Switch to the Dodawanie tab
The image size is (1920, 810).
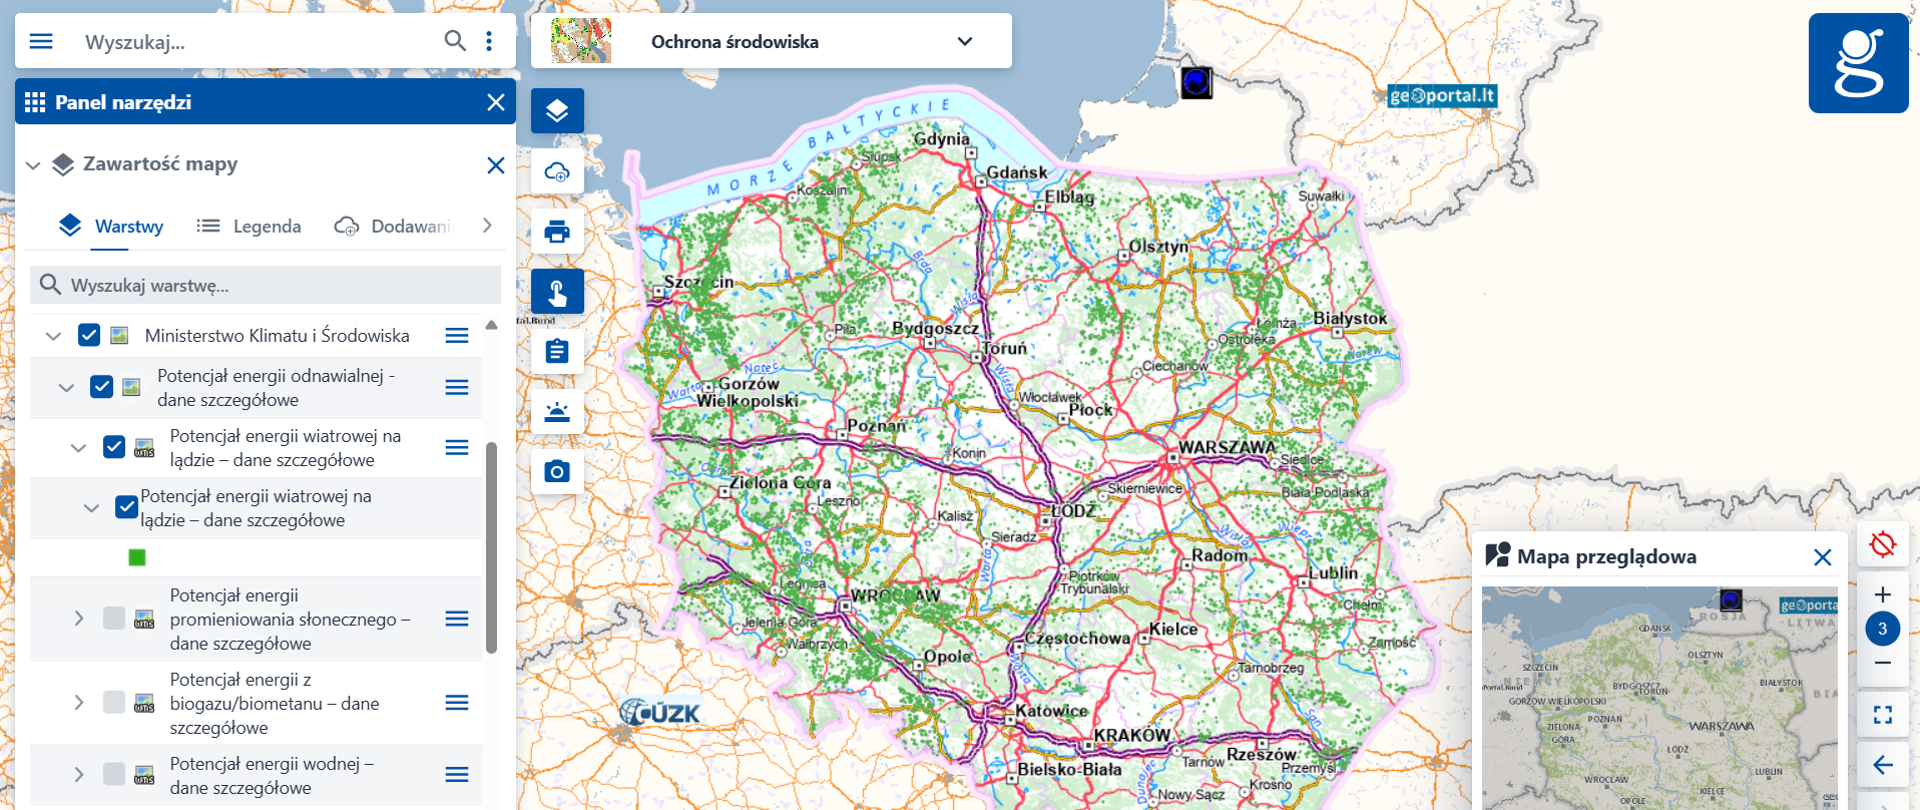(x=393, y=227)
